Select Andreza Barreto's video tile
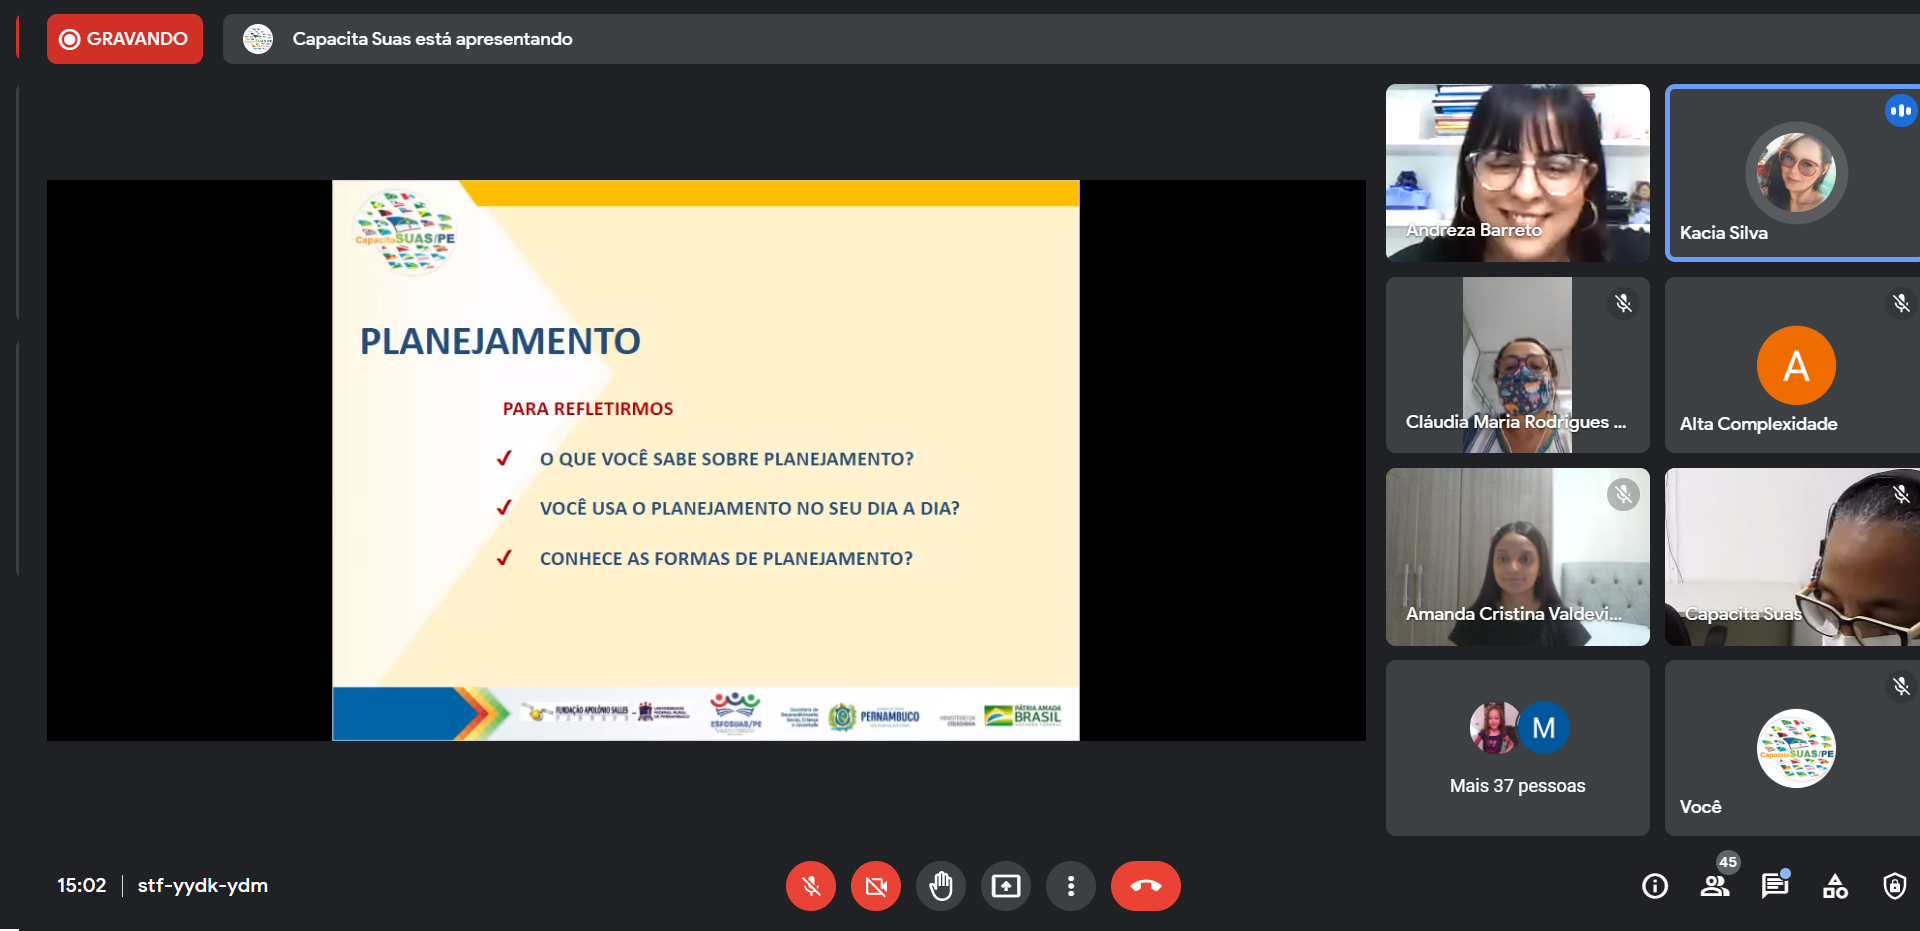1920x931 pixels. [1517, 172]
